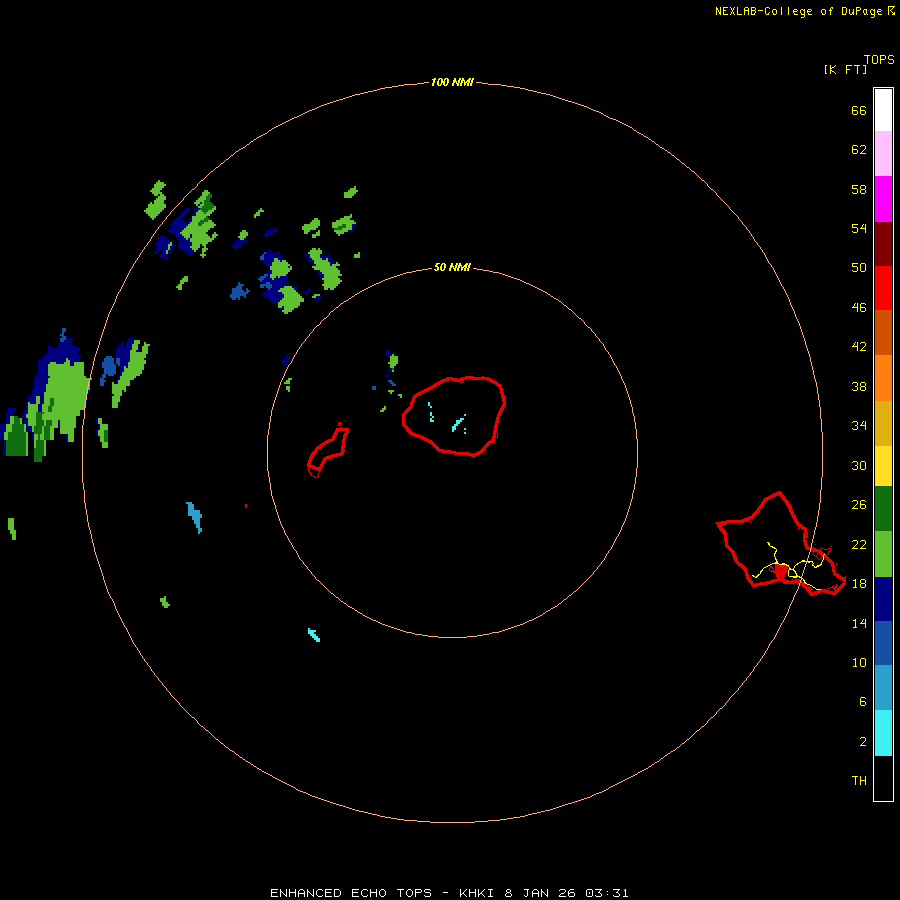Image resolution: width=900 pixels, height=900 pixels.
Task: Click the 03:31 timestamp
Action: (607, 893)
